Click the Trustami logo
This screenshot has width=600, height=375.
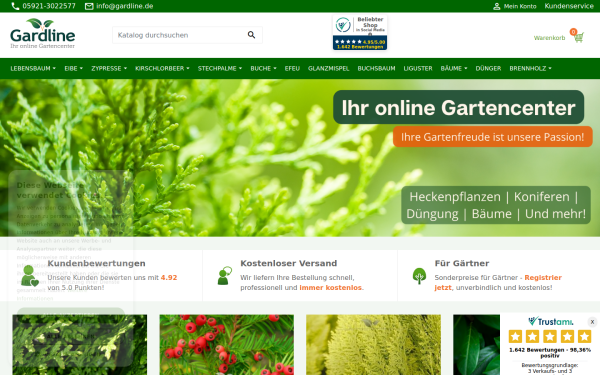[x=550, y=321]
